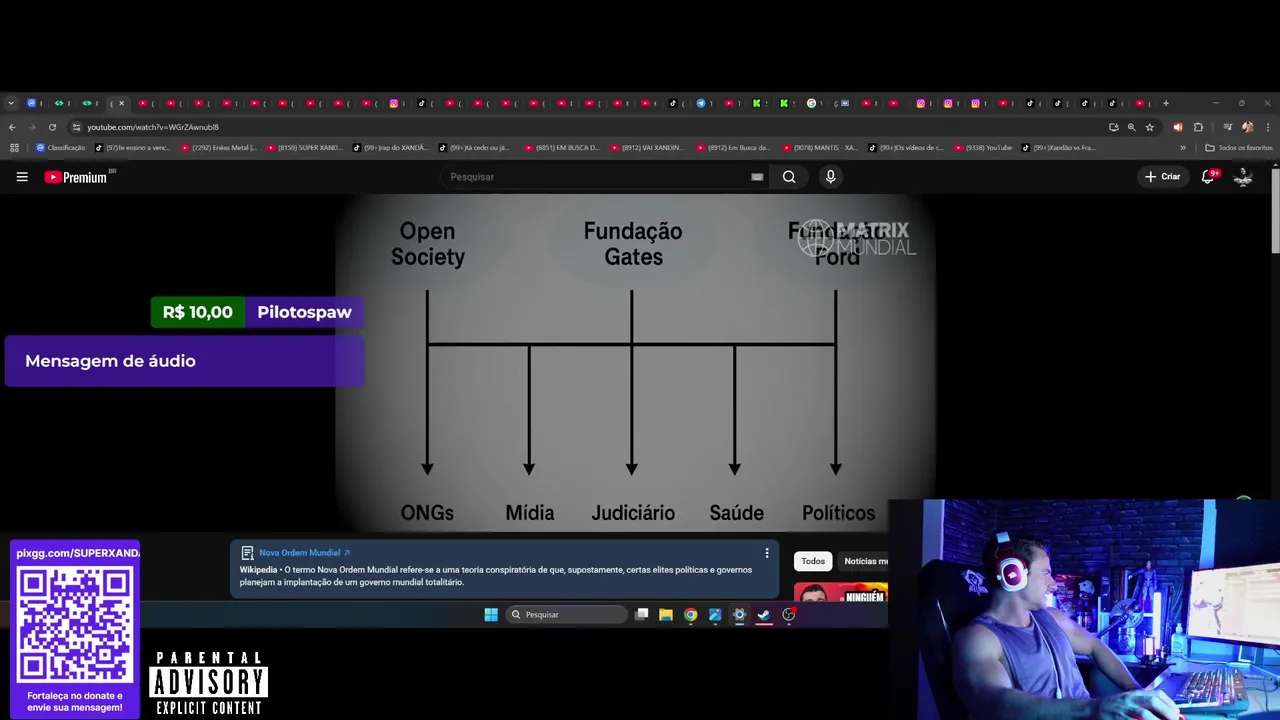Open site information icon in address bar
Viewport: 1280px width, 720px height.
click(76, 127)
